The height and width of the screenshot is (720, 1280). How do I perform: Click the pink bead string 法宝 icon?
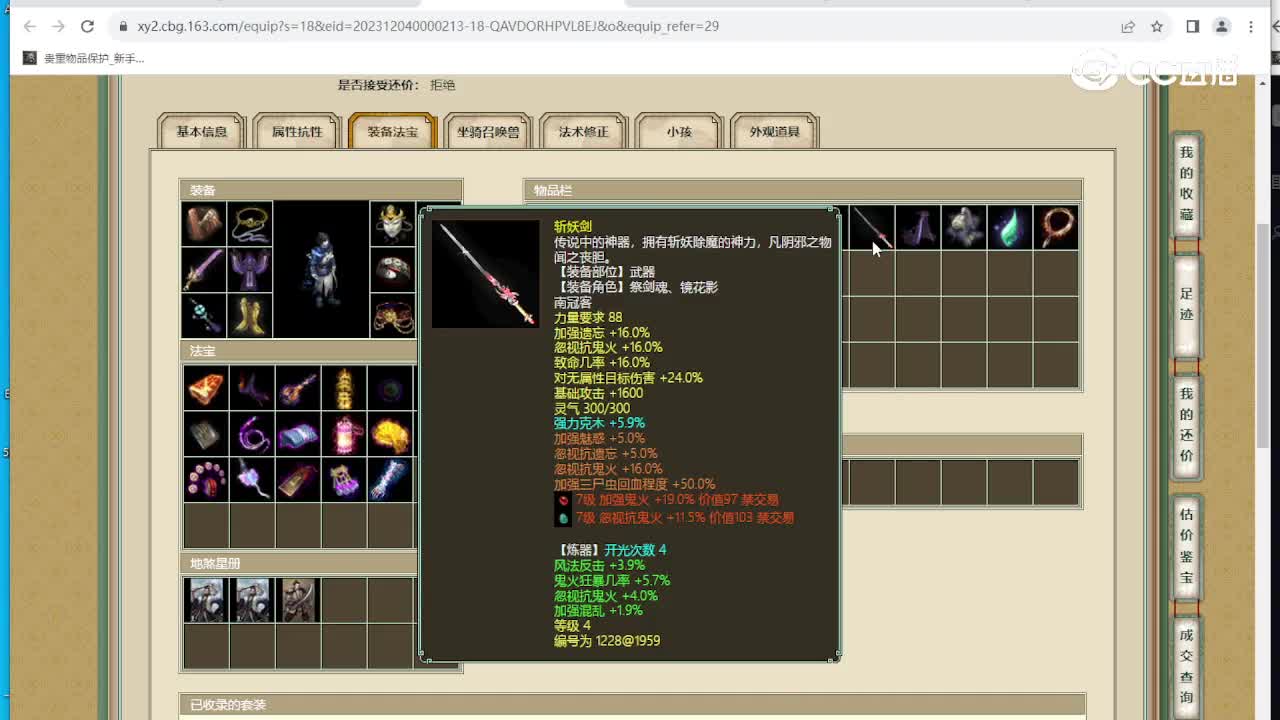(x=206, y=480)
